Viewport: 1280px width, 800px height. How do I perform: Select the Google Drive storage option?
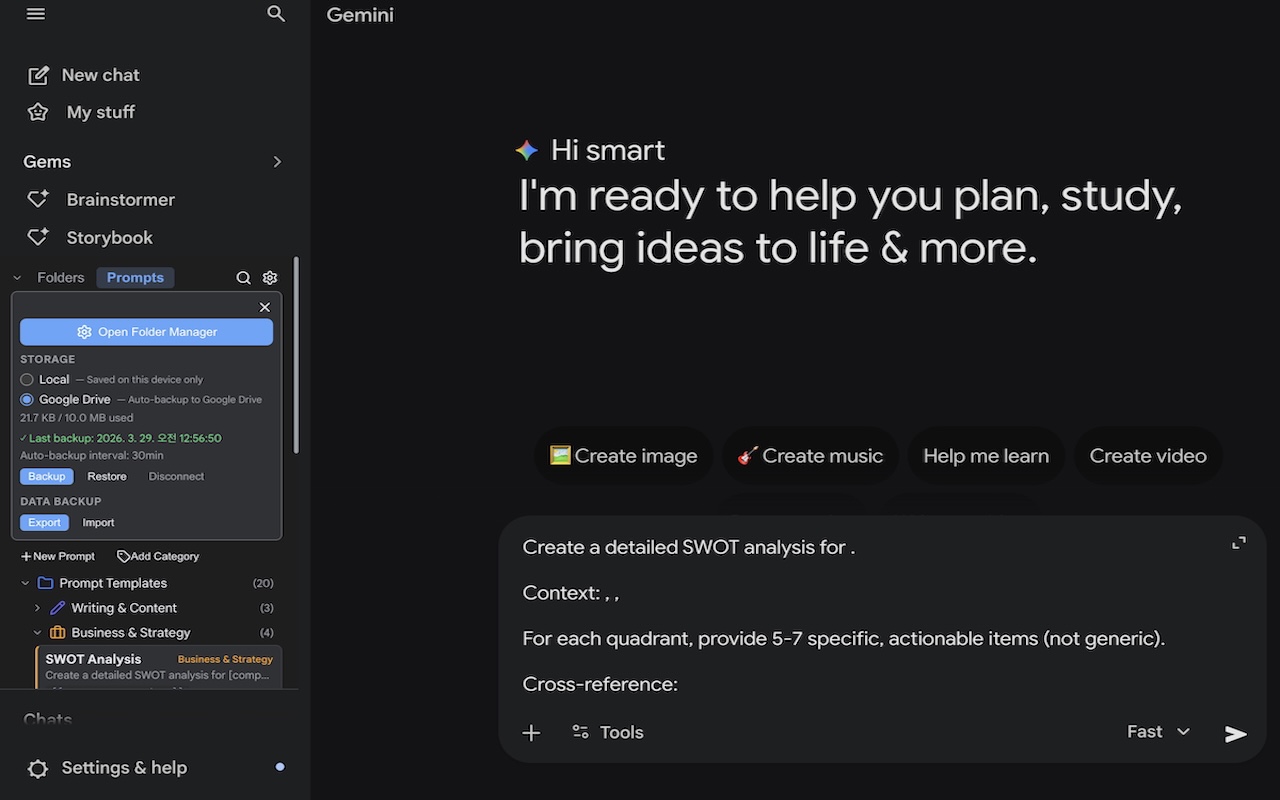(27, 399)
